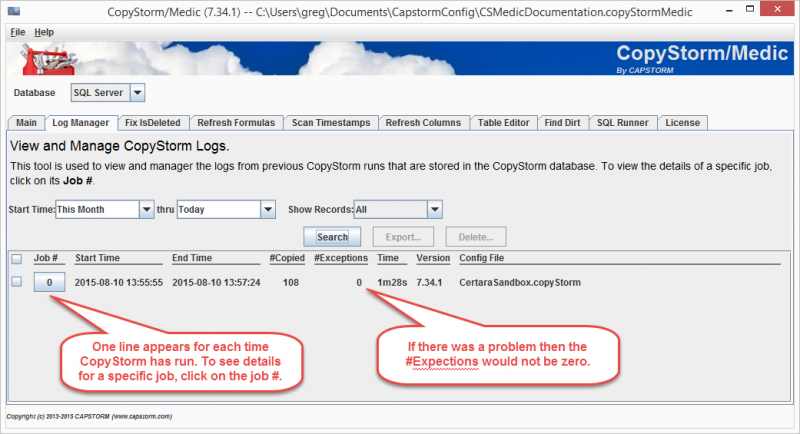Screen dimensions: 800x434
Task: Tick the select-all checkbox in table header
Action: tap(17, 259)
